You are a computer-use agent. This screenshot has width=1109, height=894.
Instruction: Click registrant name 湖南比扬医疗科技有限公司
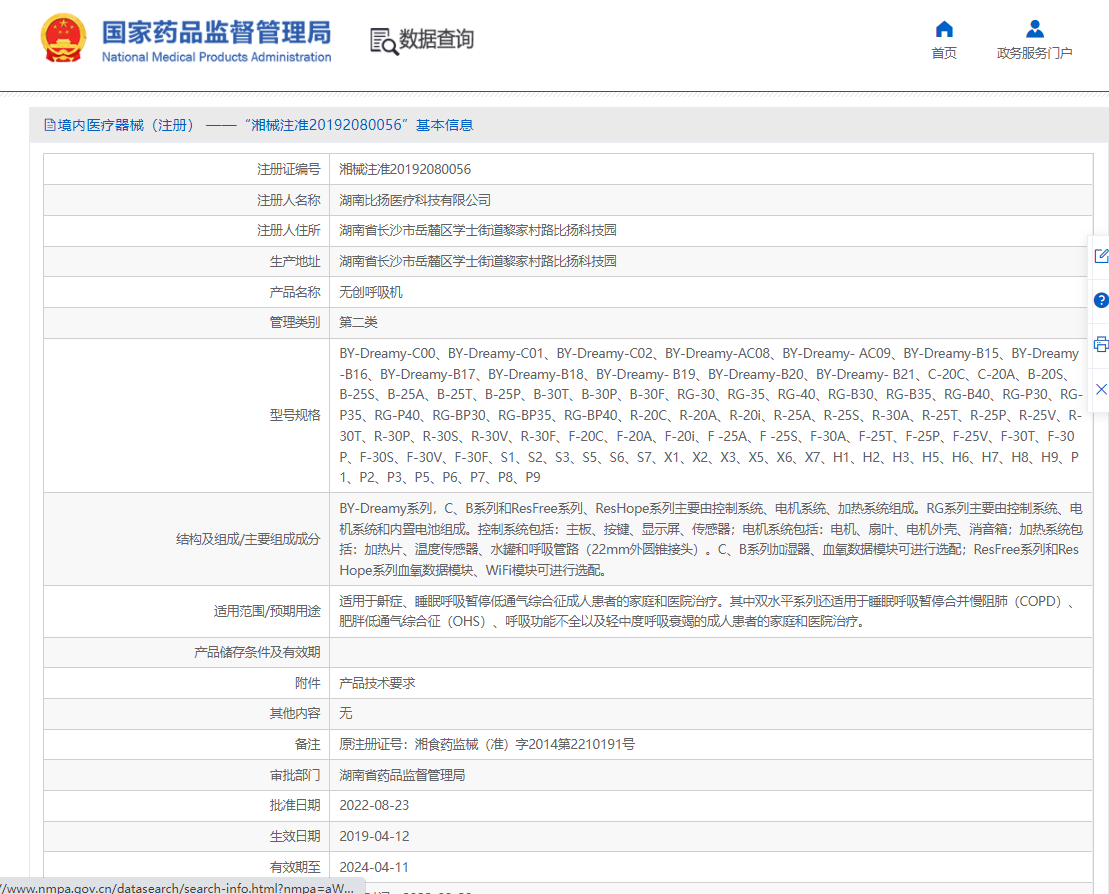(x=415, y=200)
